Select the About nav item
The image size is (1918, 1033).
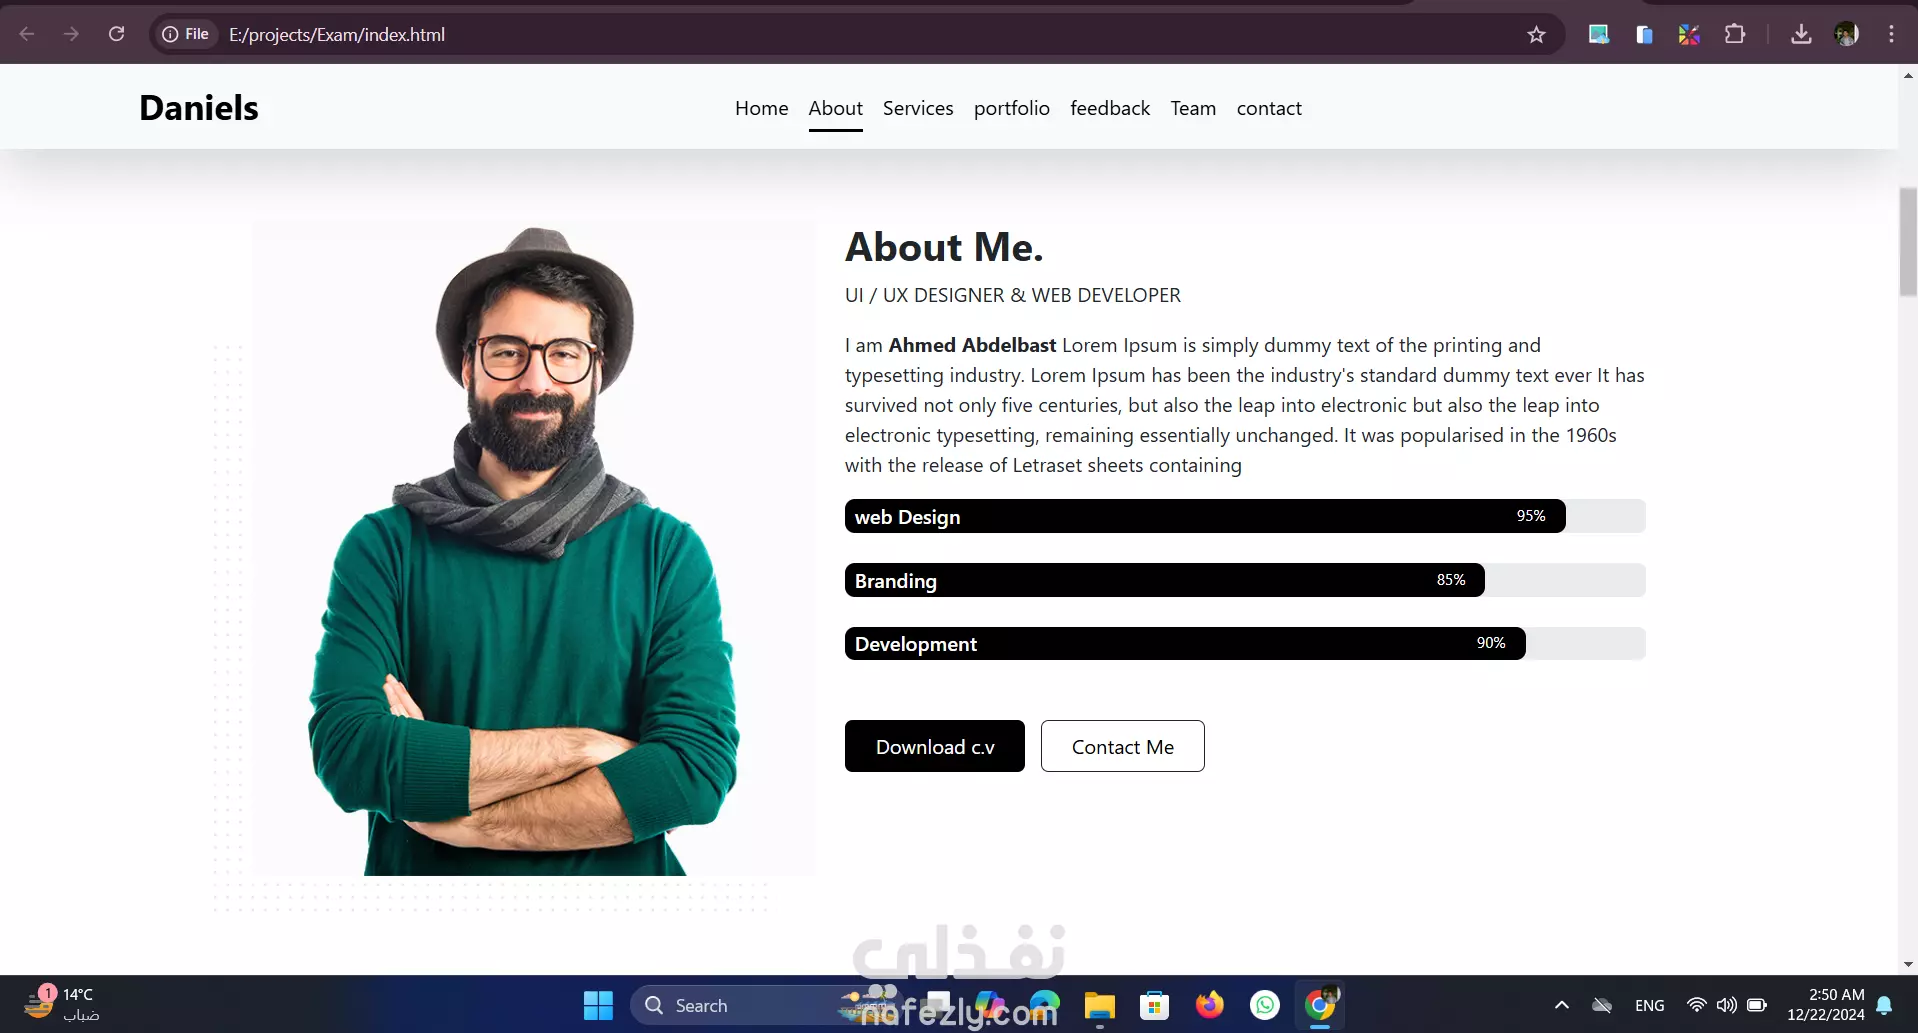[835, 108]
